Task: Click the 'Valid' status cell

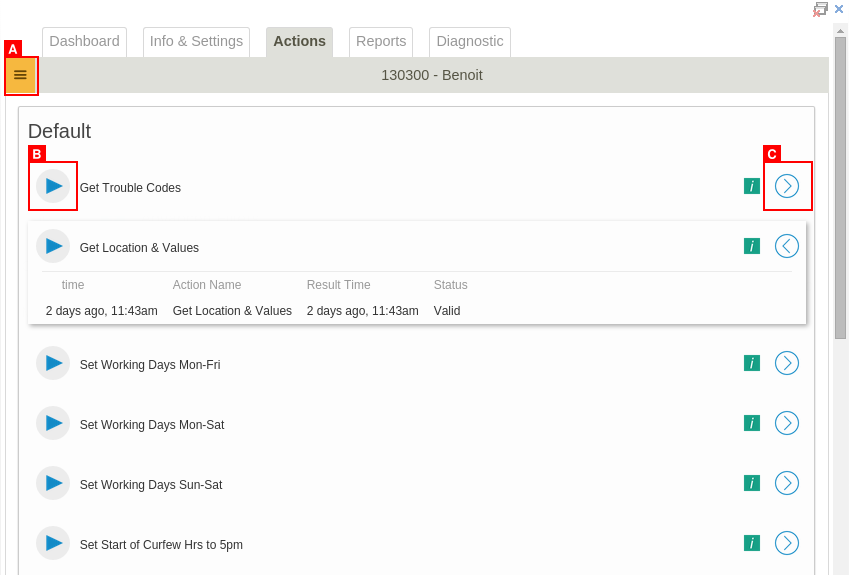Action: 447,311
